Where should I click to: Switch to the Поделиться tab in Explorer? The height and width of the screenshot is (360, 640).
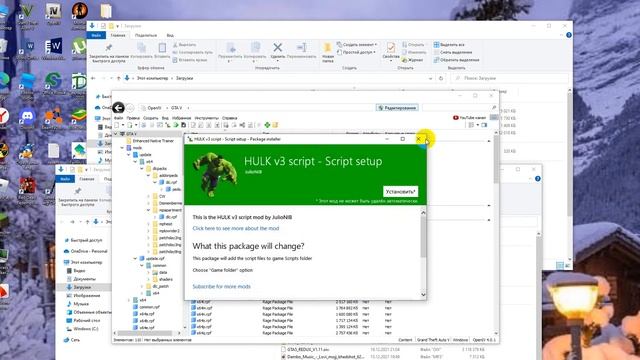(146, 36)
